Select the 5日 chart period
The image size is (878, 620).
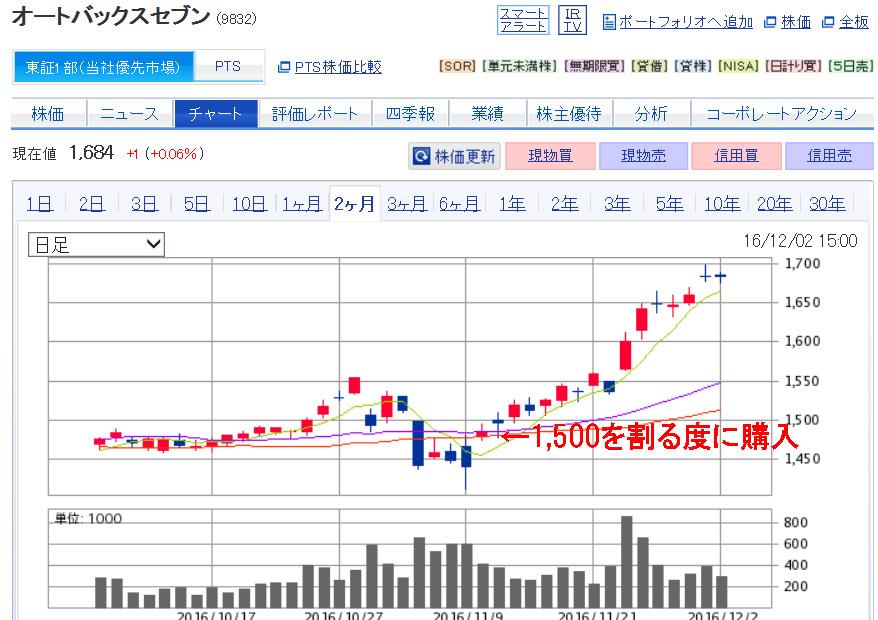197,204
